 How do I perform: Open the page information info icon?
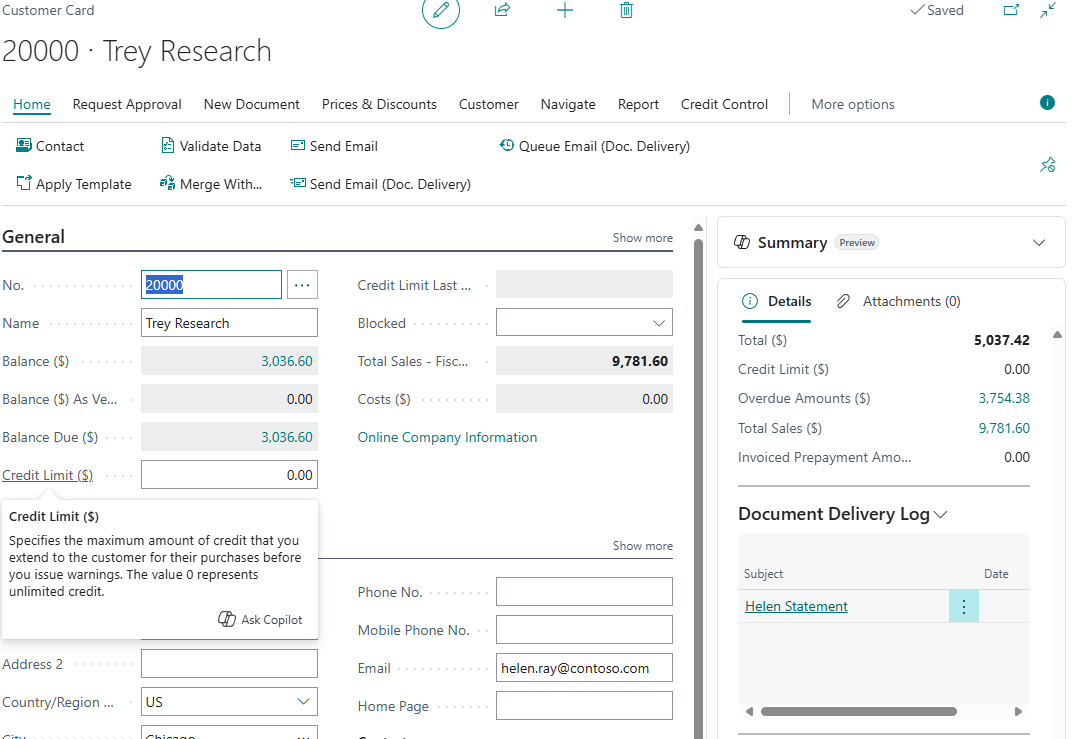point(1047,102)
